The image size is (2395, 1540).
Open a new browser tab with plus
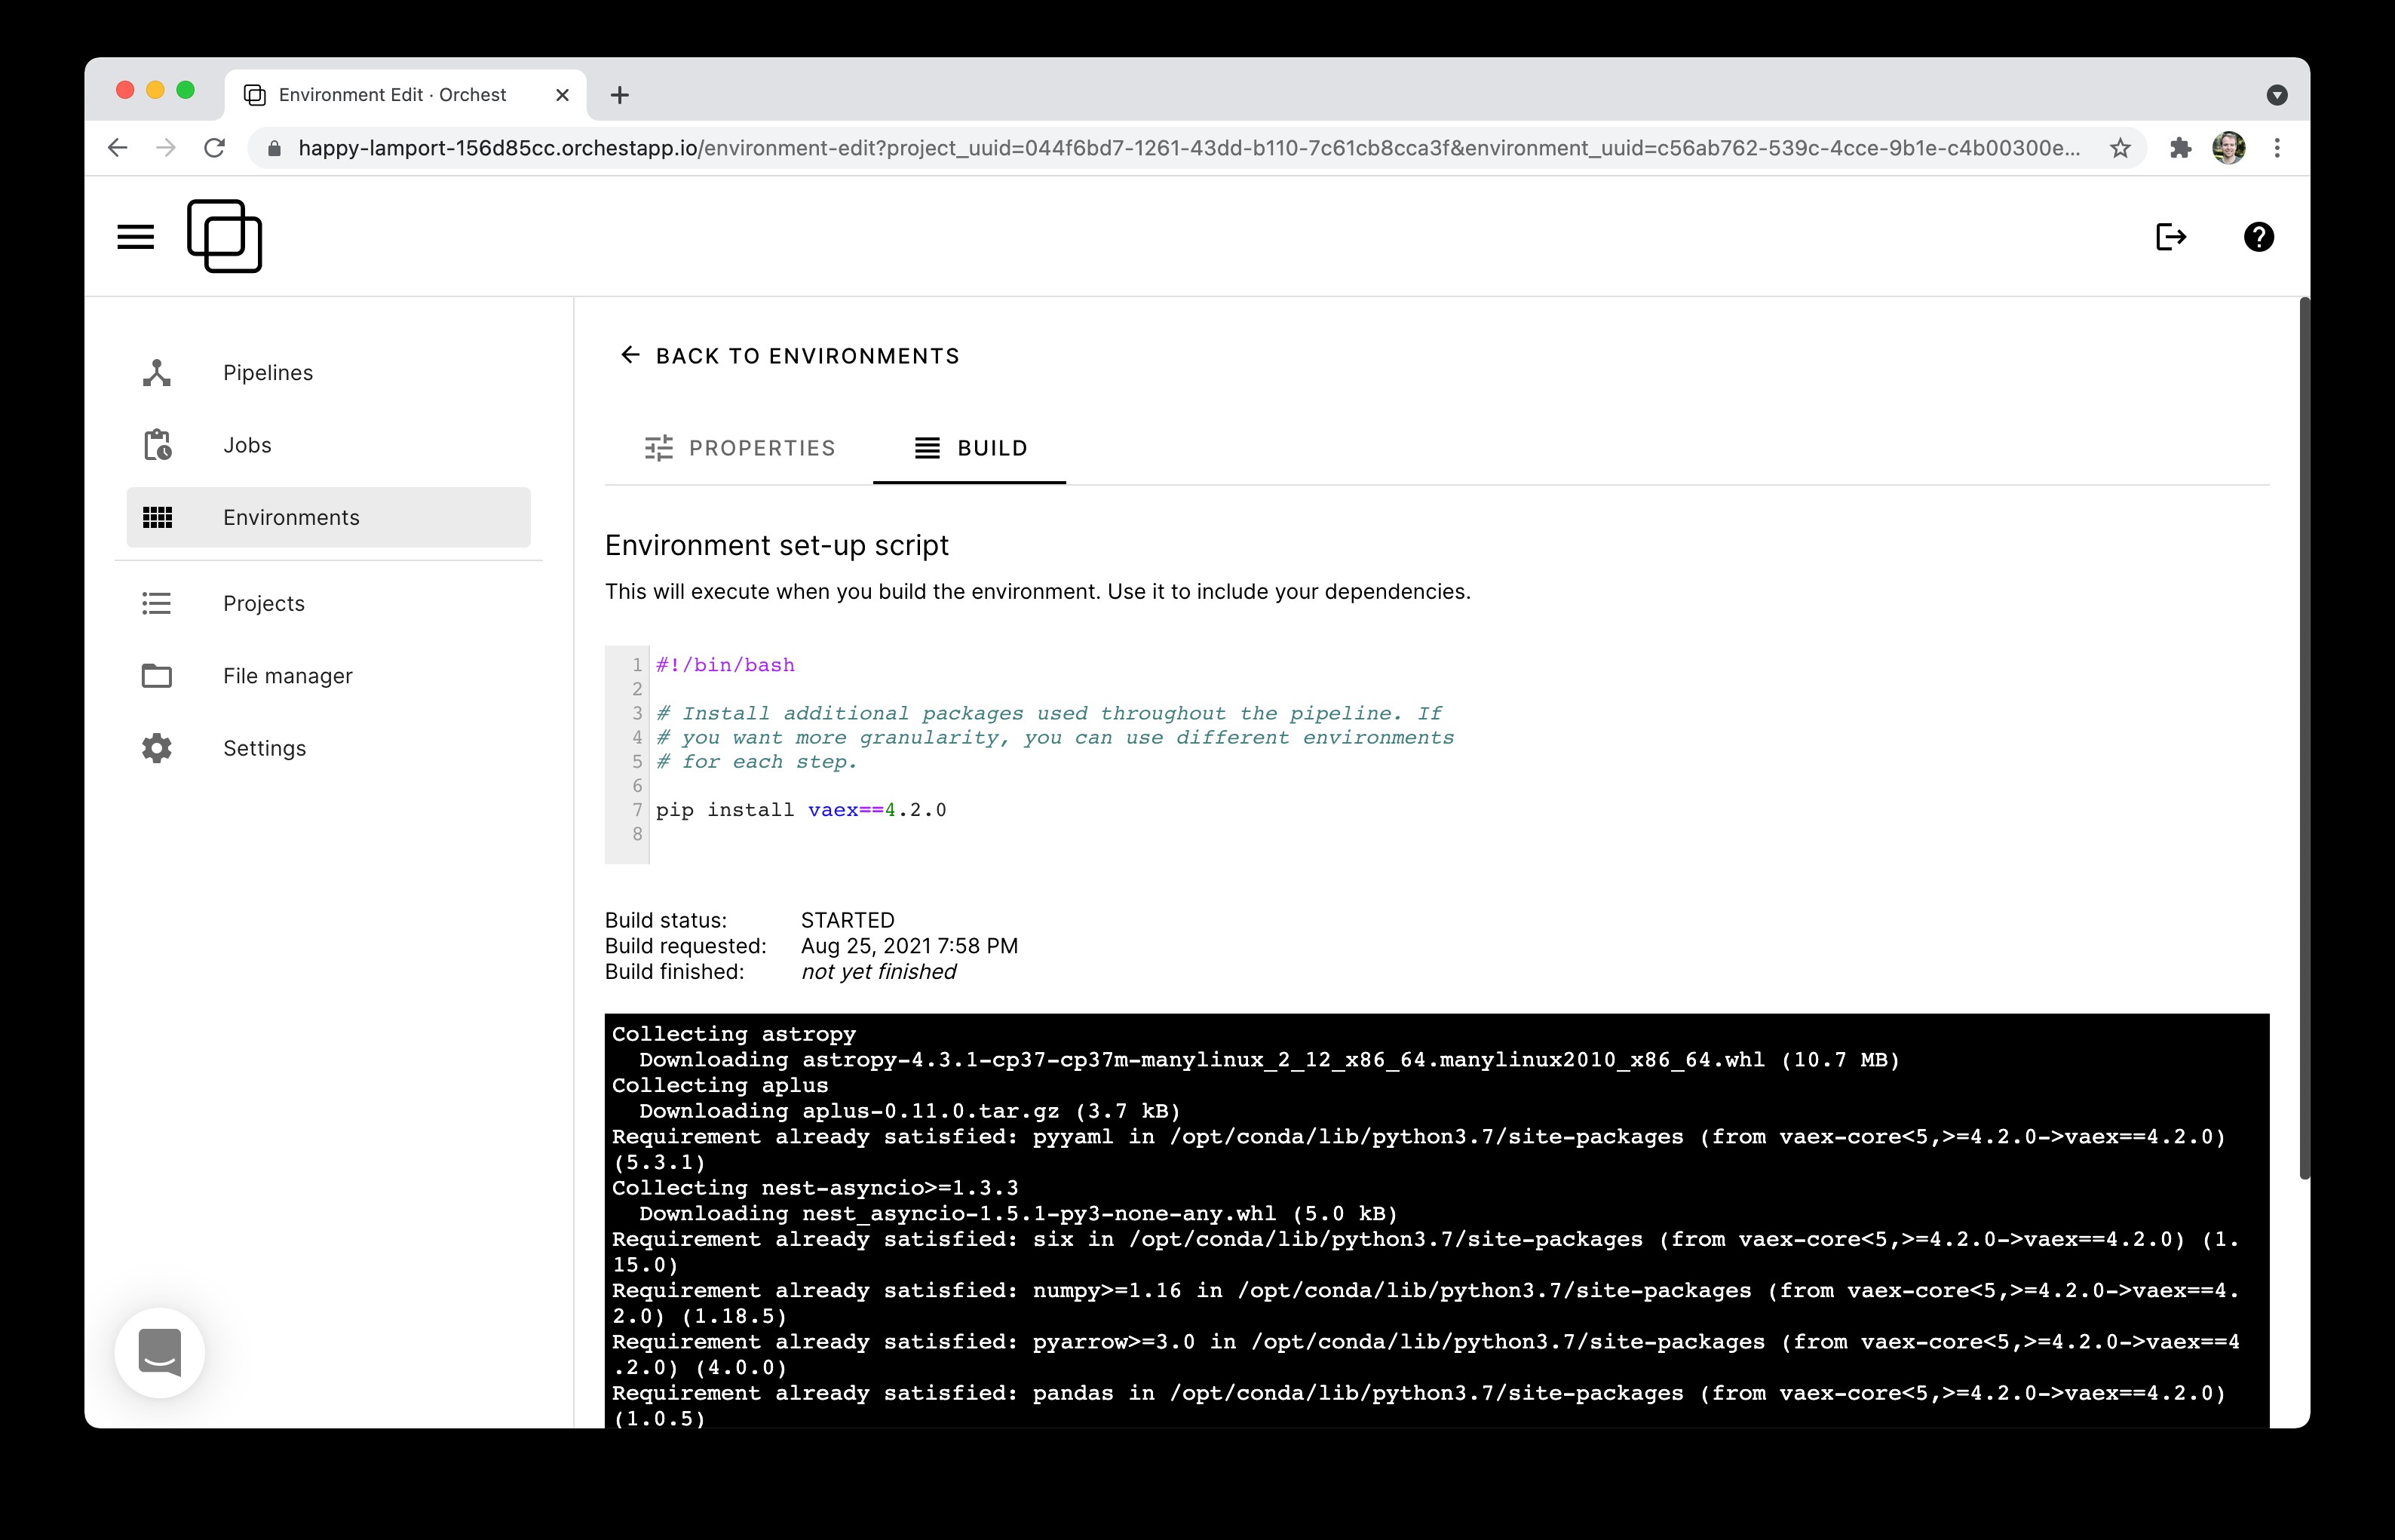coord(620,95)
